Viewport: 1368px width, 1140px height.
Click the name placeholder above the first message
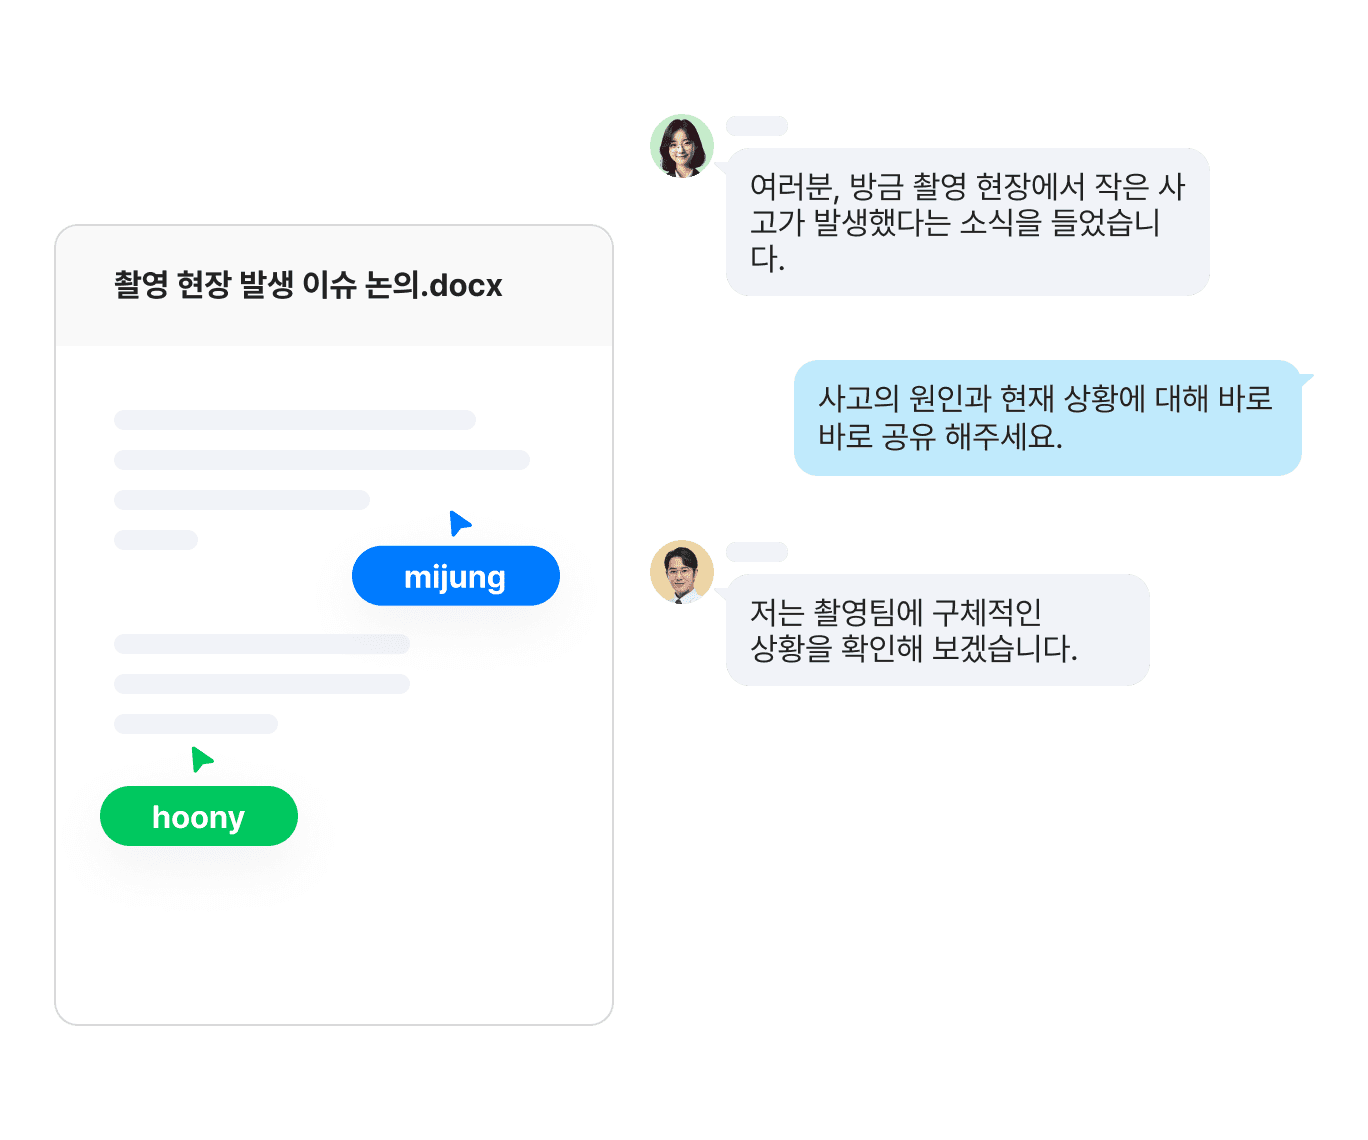(757, 126)
